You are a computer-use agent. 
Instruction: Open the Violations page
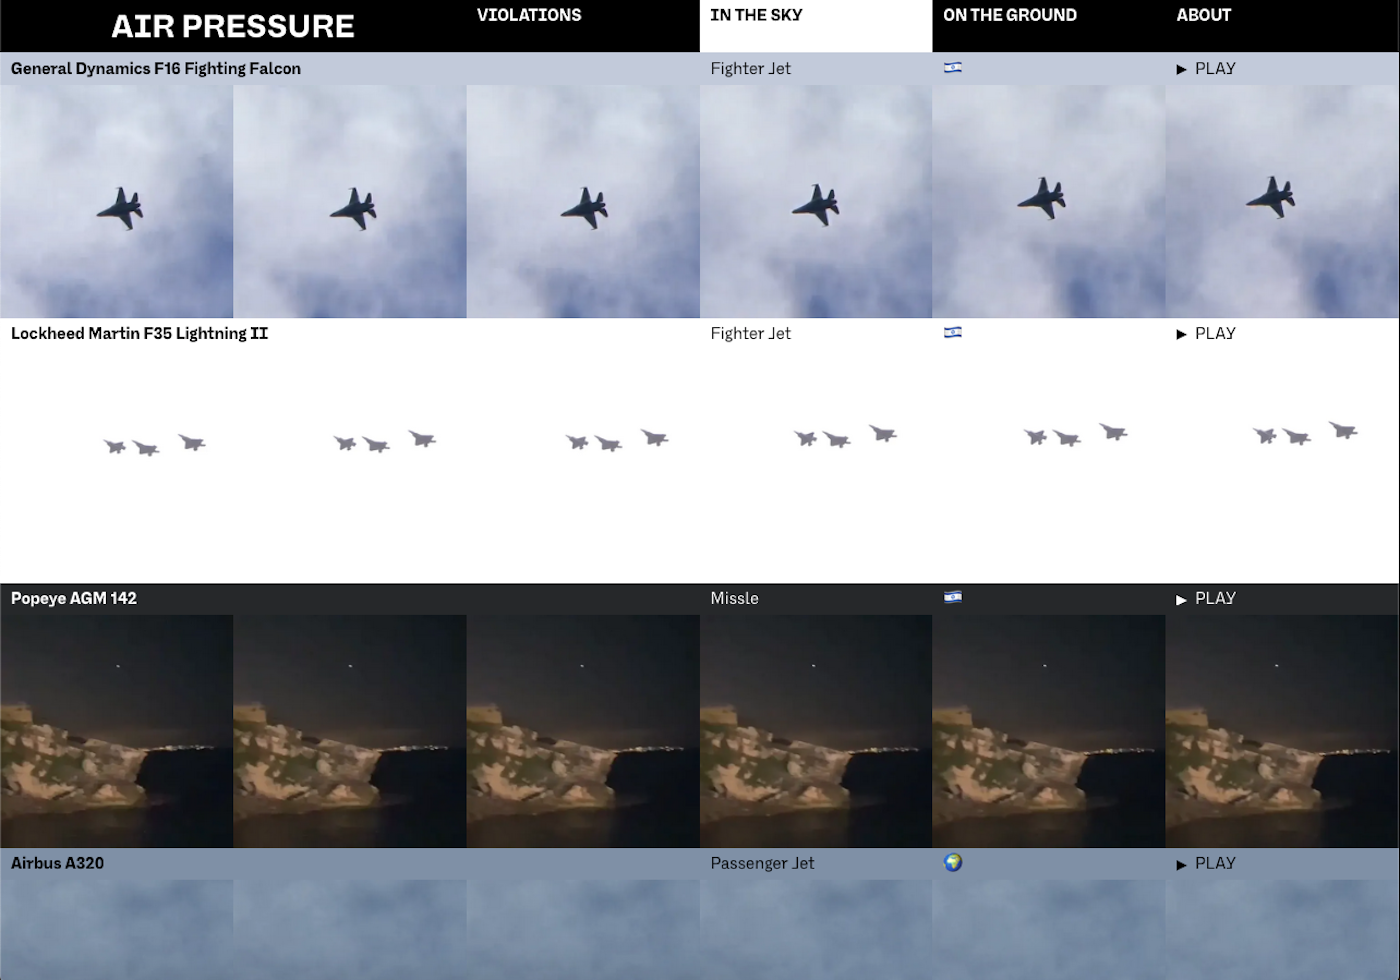pos(529,15)
